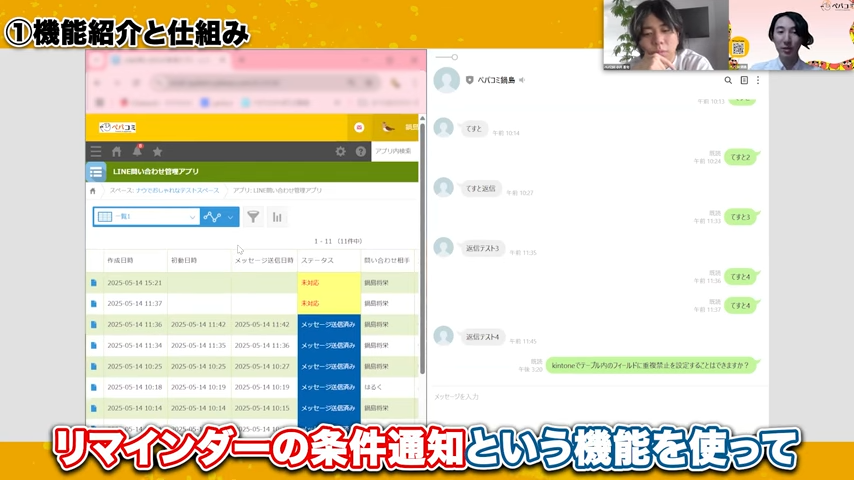Go to kintone portal home icon
Image resolution: width=854 pixels, height=480 pixels.
click(117, 151)
